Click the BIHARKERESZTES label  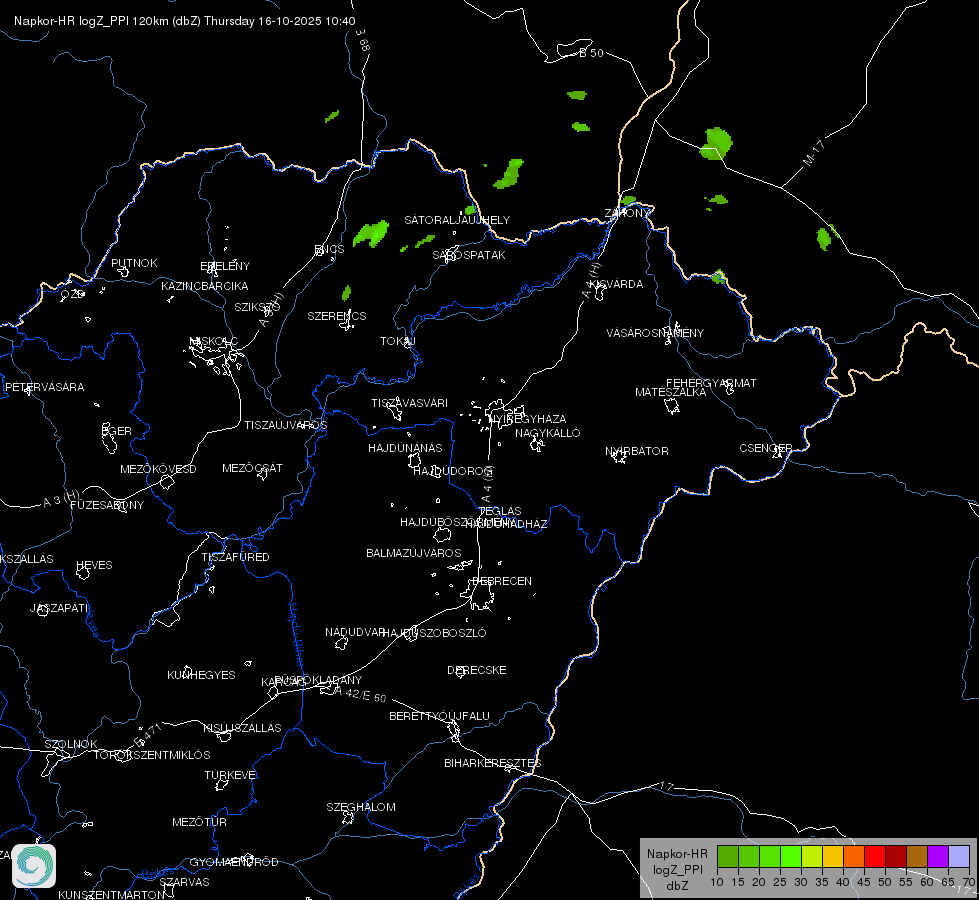pos(493,763)
